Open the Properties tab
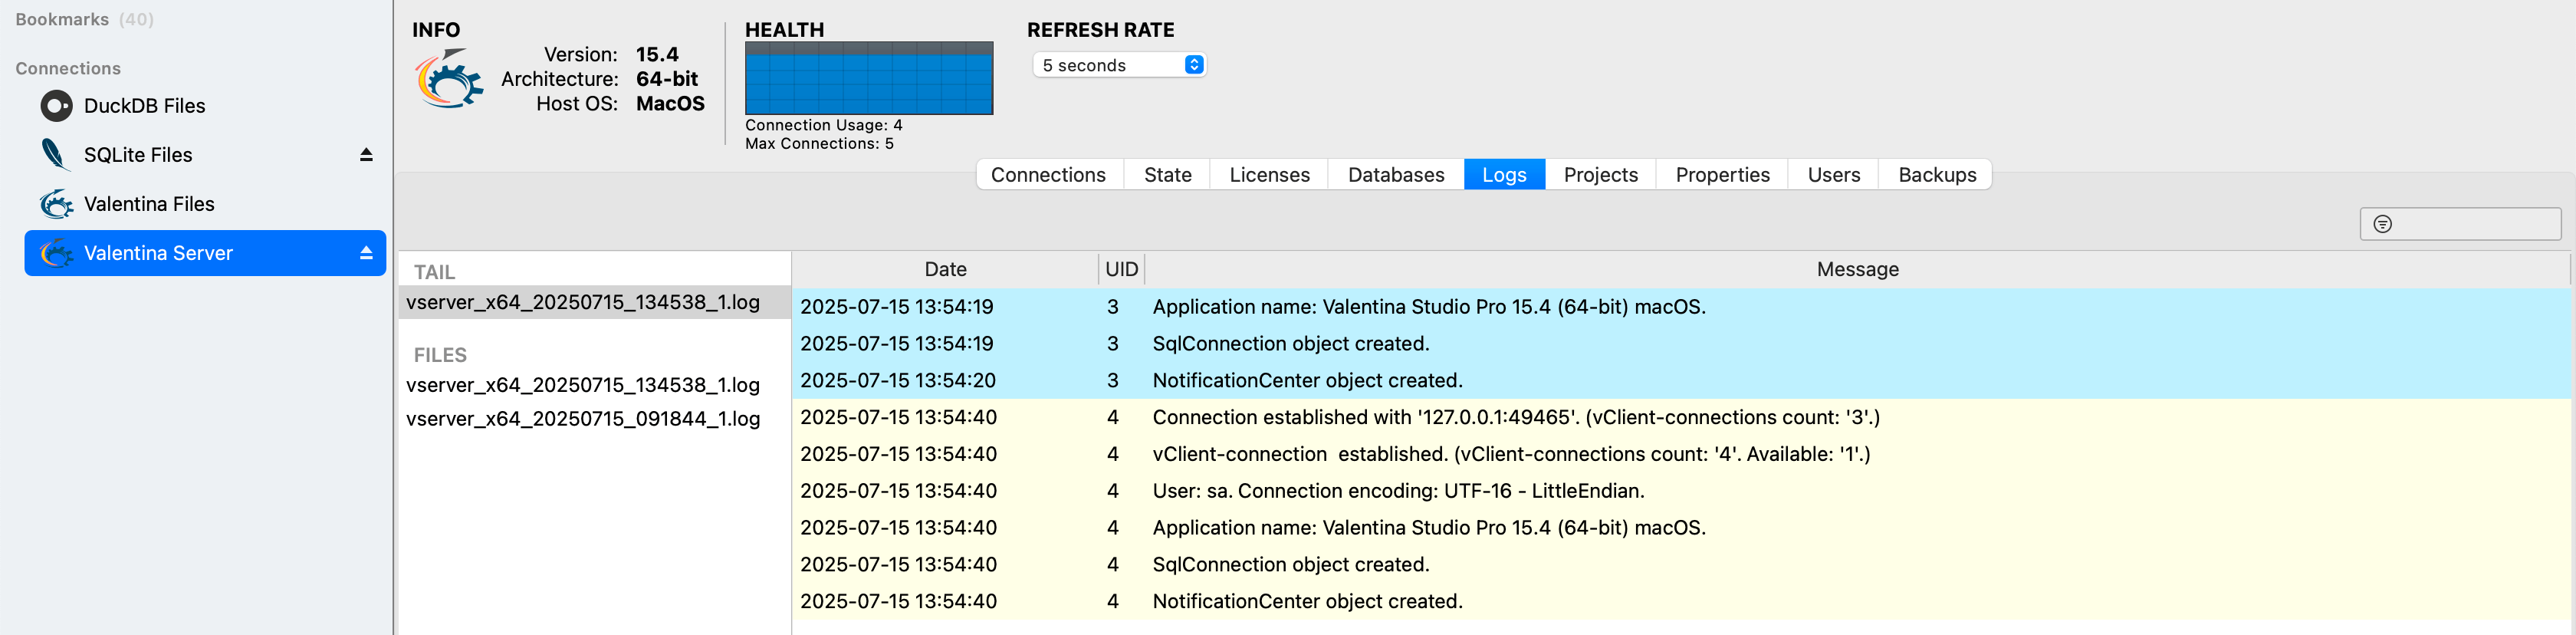Screen dimensions: 2576x635 click(x=1722, y=175)
